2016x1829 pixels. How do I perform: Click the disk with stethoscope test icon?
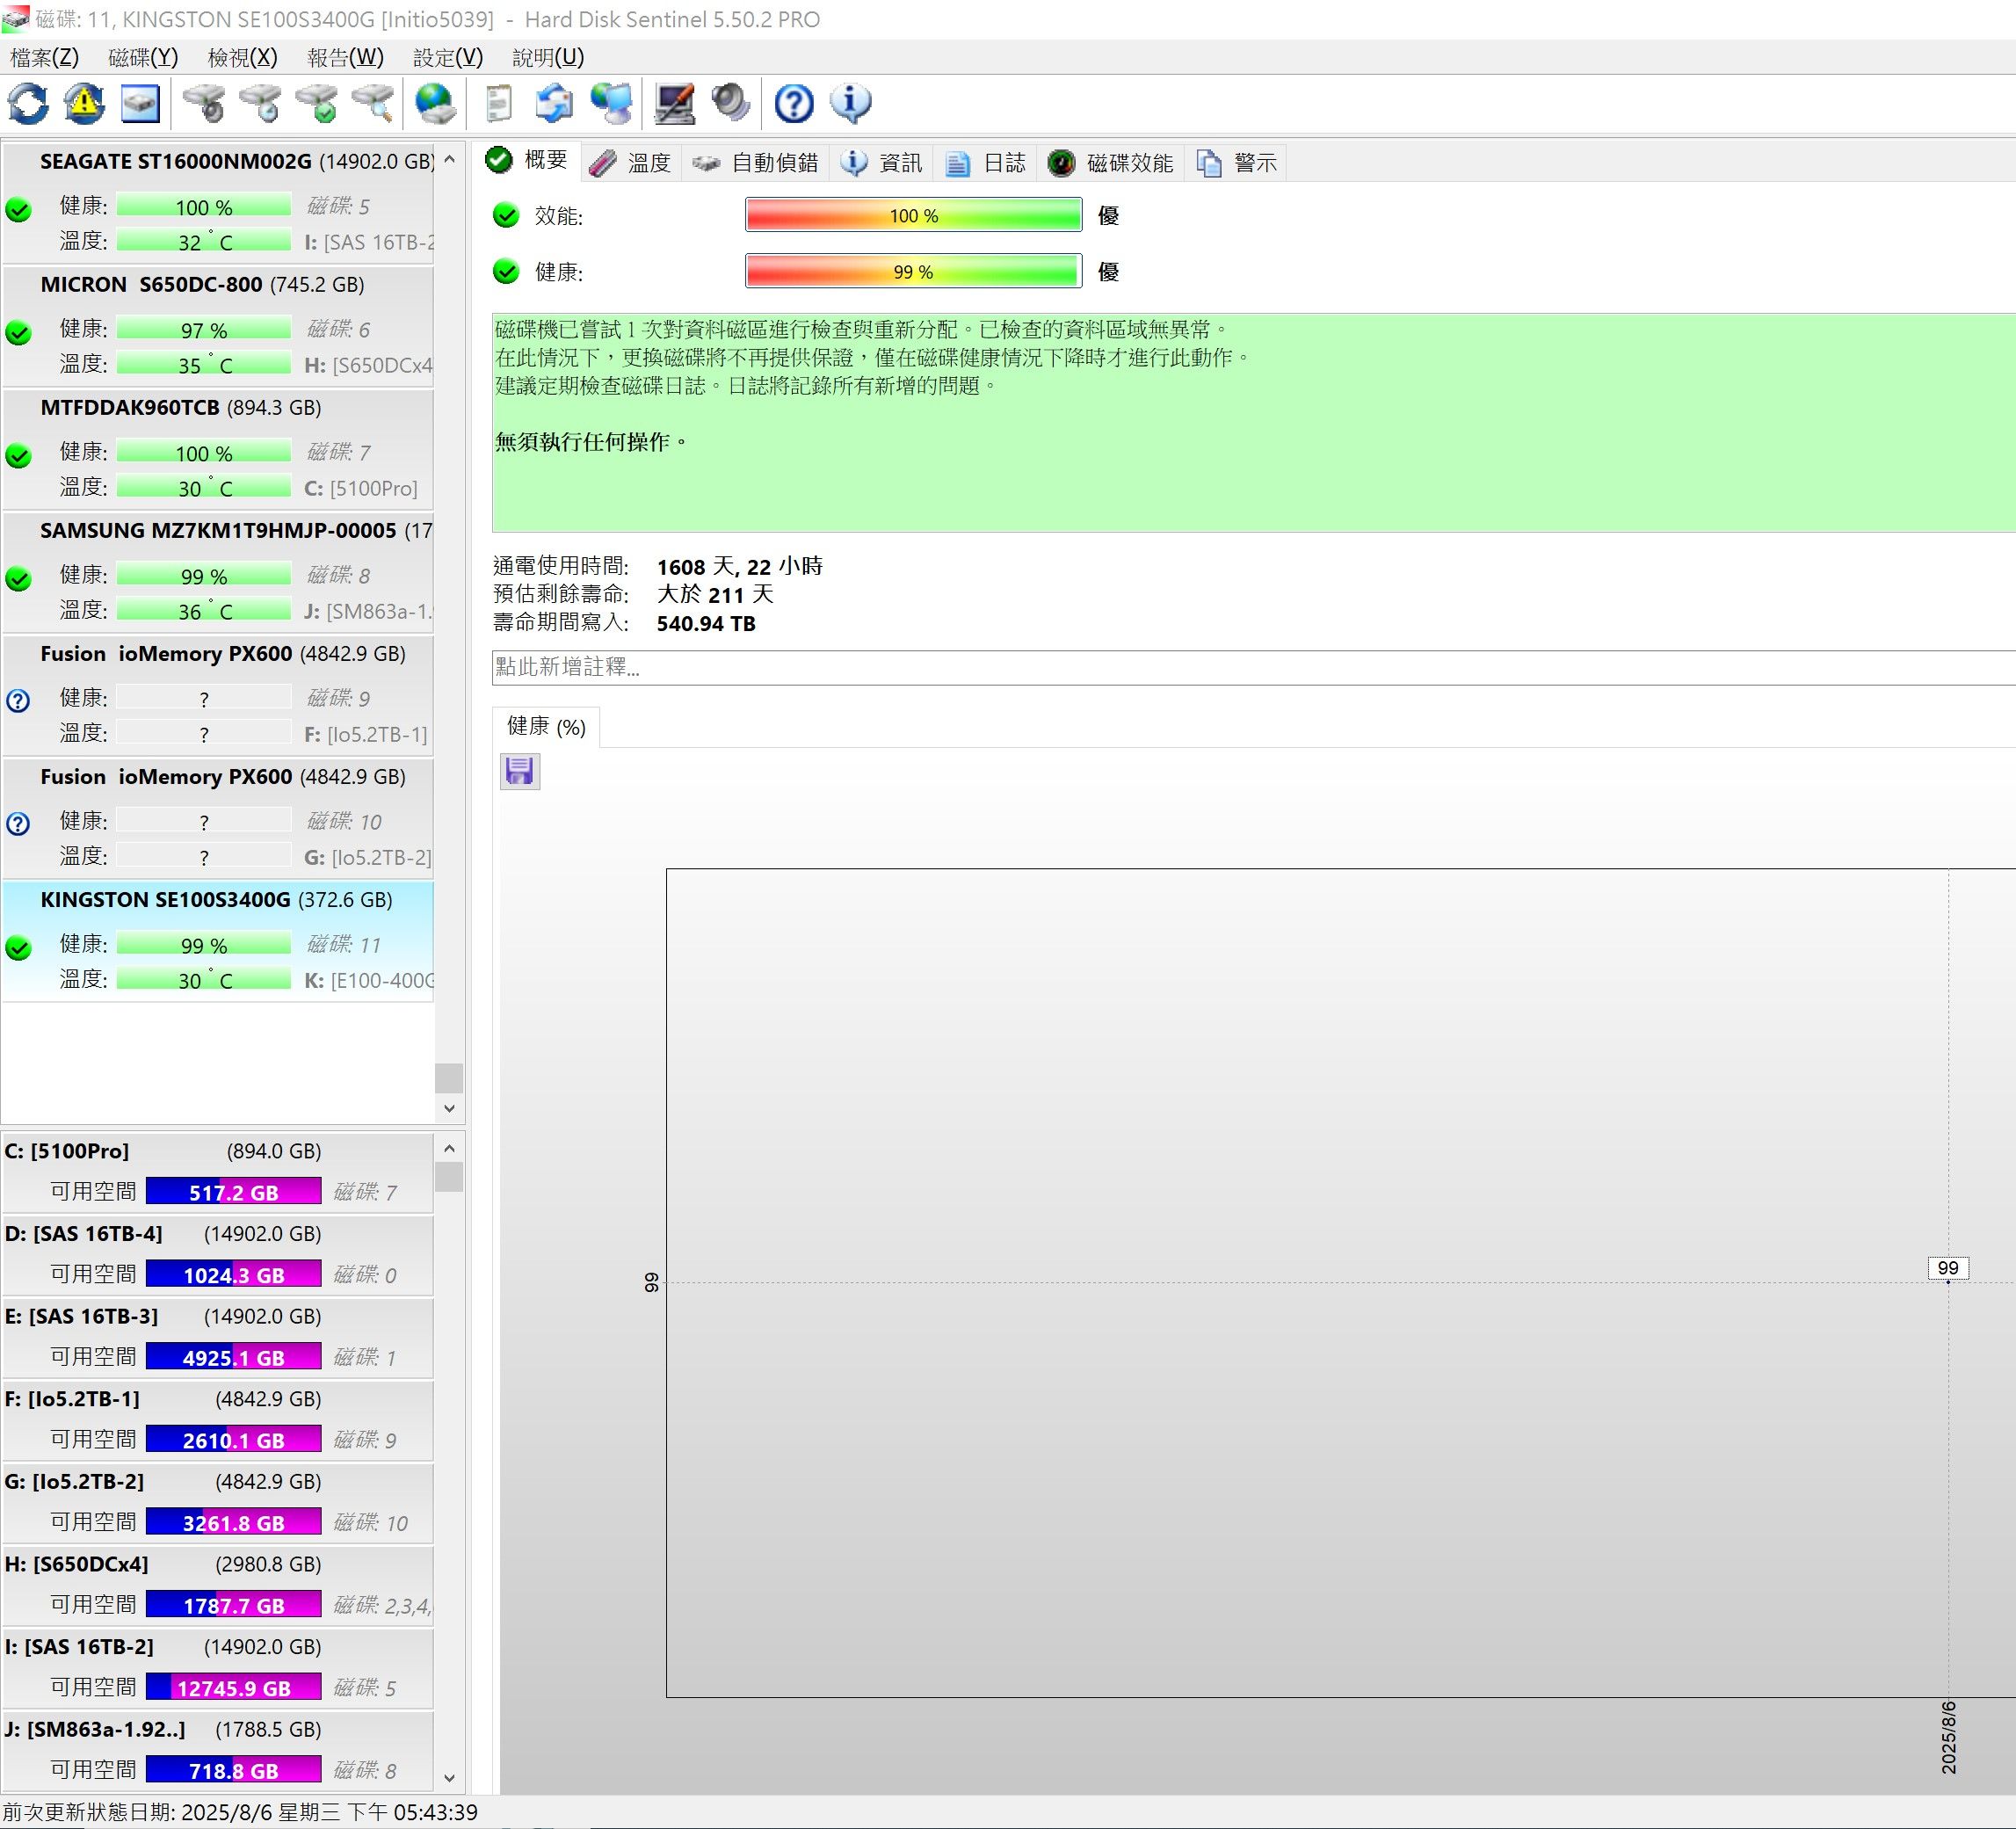point(204,103)
